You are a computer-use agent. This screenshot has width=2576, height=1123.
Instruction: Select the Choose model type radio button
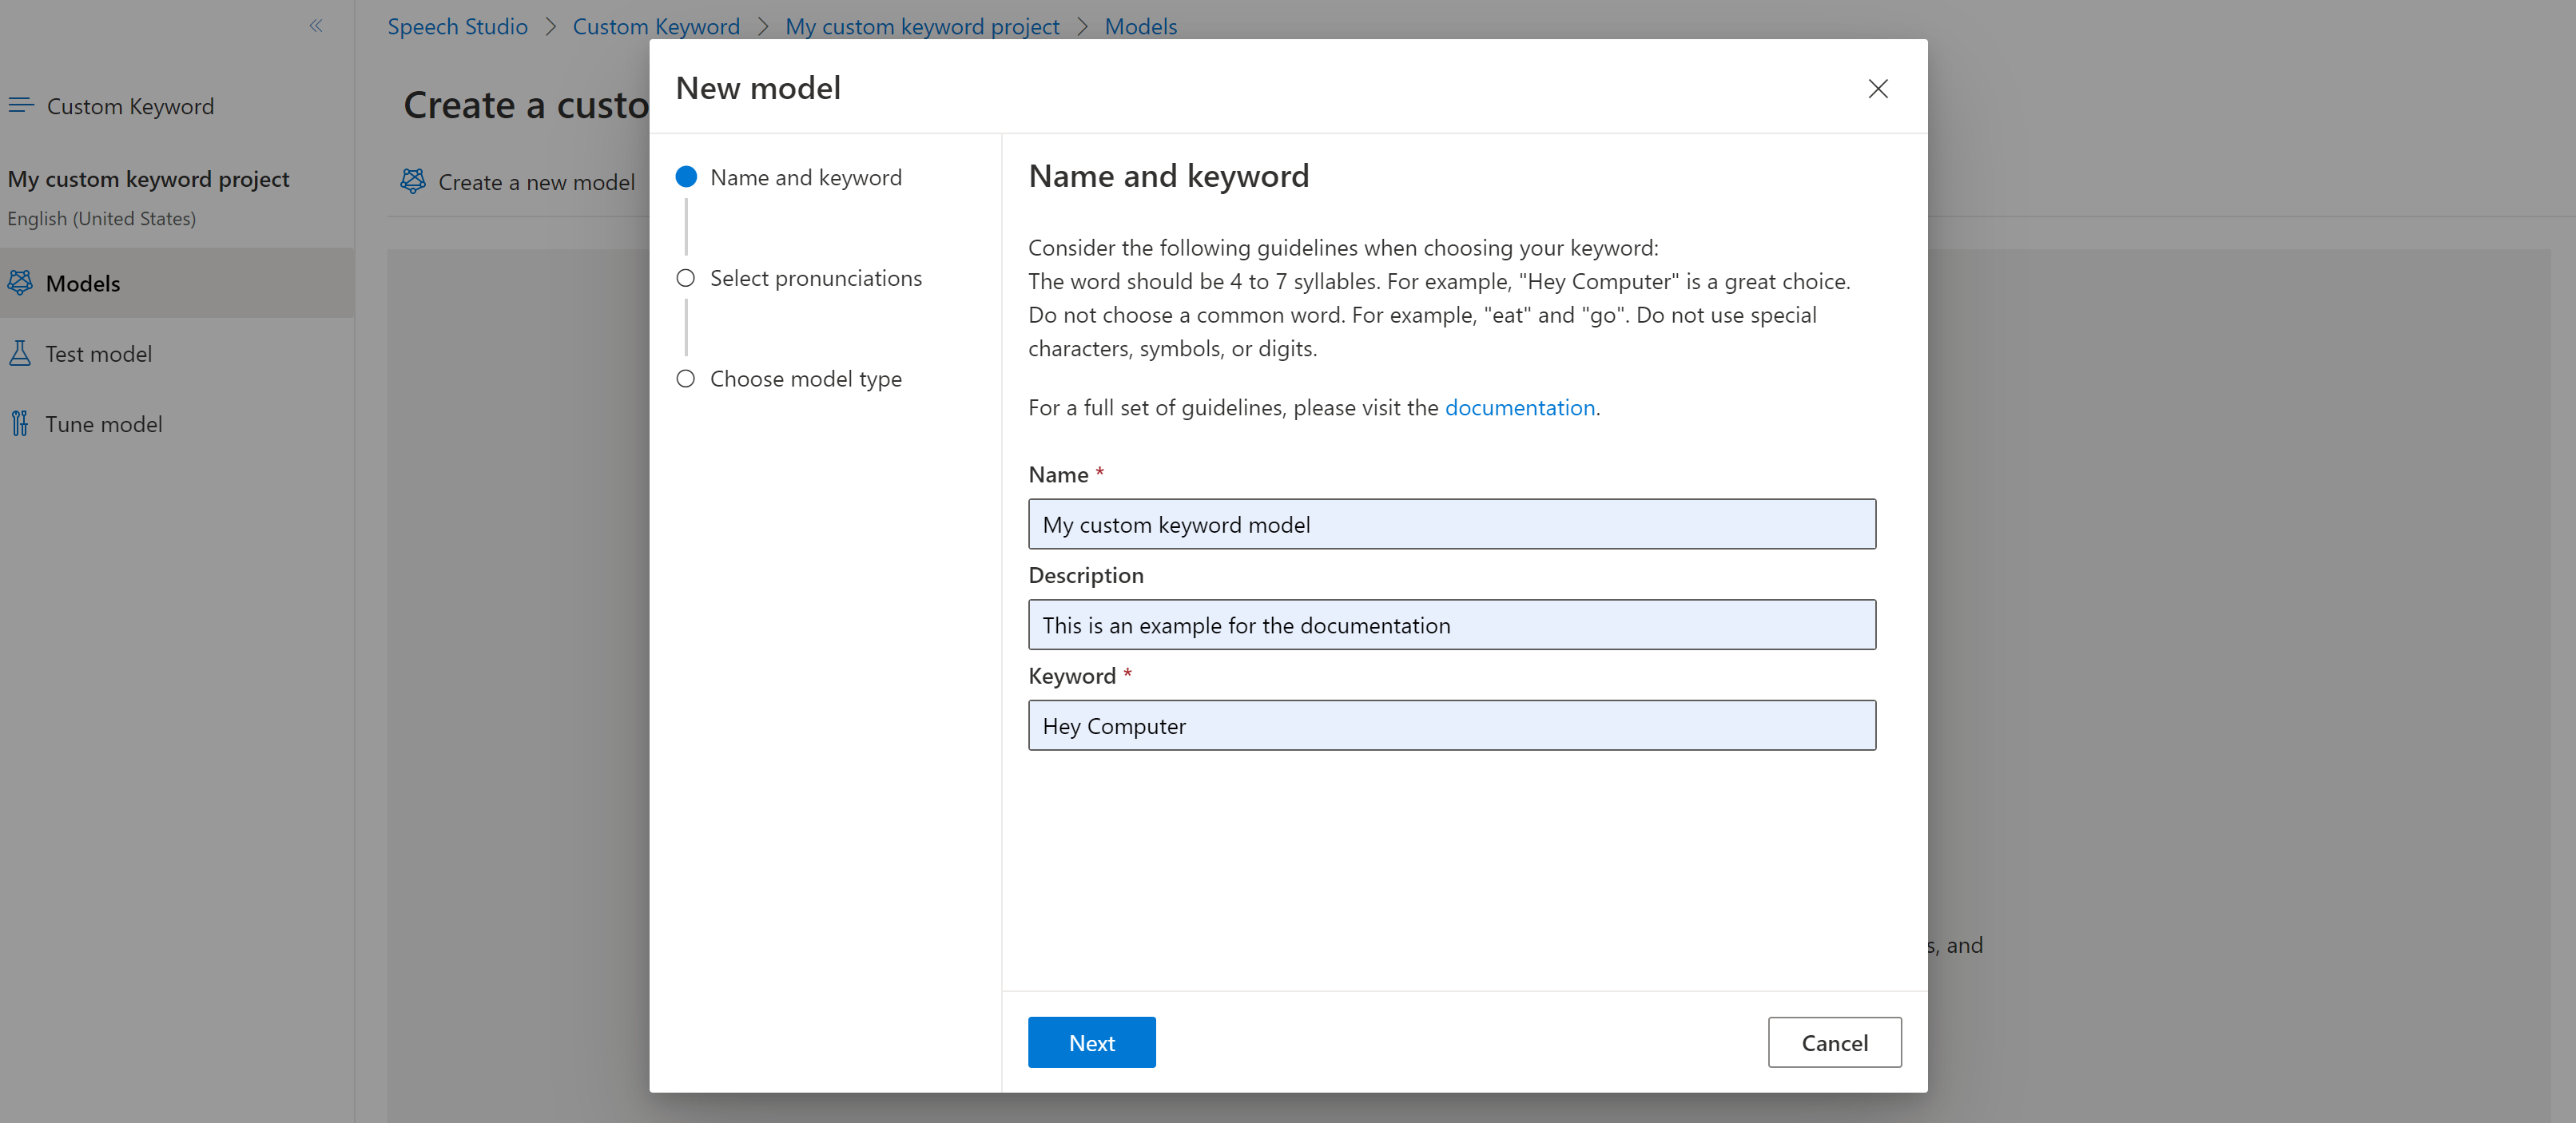(685, 378)
